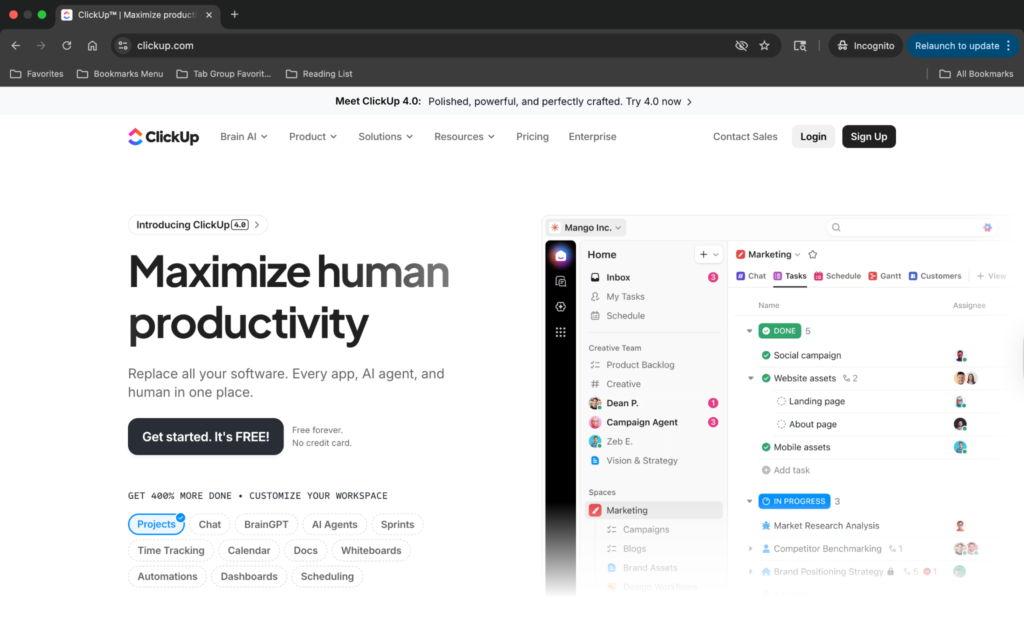The image size is (1024, 640).
Task: Open the Product dropdown menu
Action: tap(313, 136)
